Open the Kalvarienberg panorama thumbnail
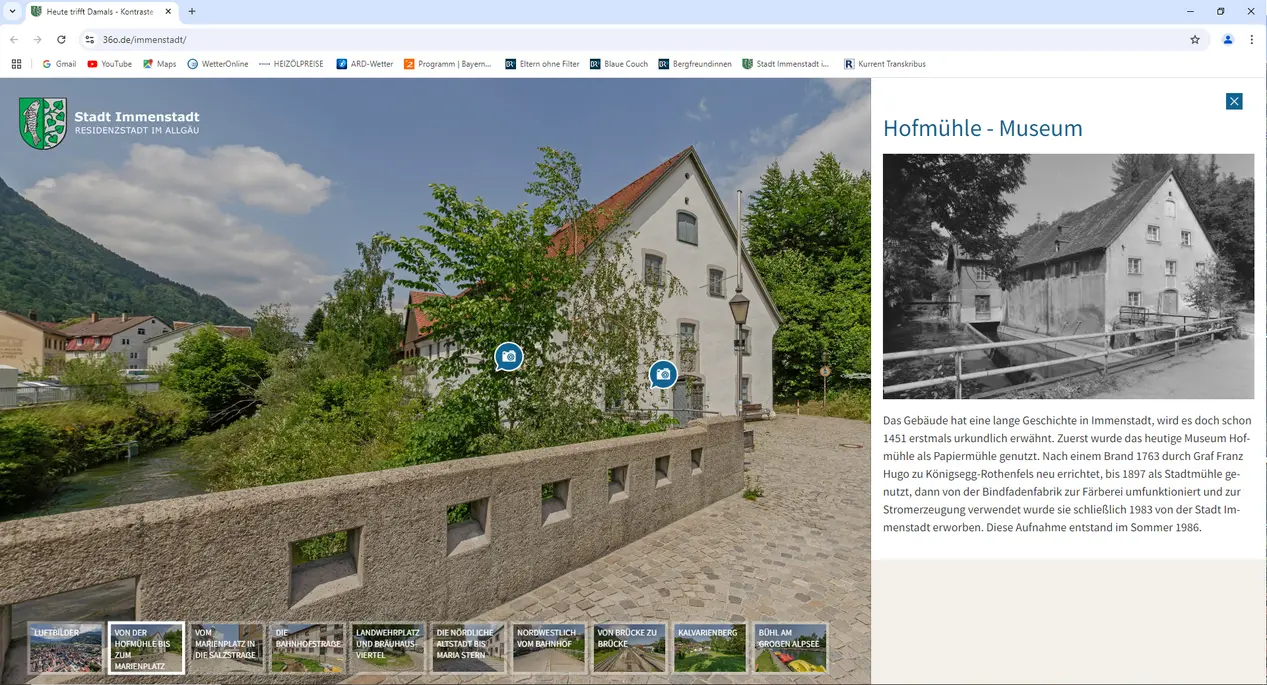The width and height of the screenshot is (1267, 685). pos(709,648)
